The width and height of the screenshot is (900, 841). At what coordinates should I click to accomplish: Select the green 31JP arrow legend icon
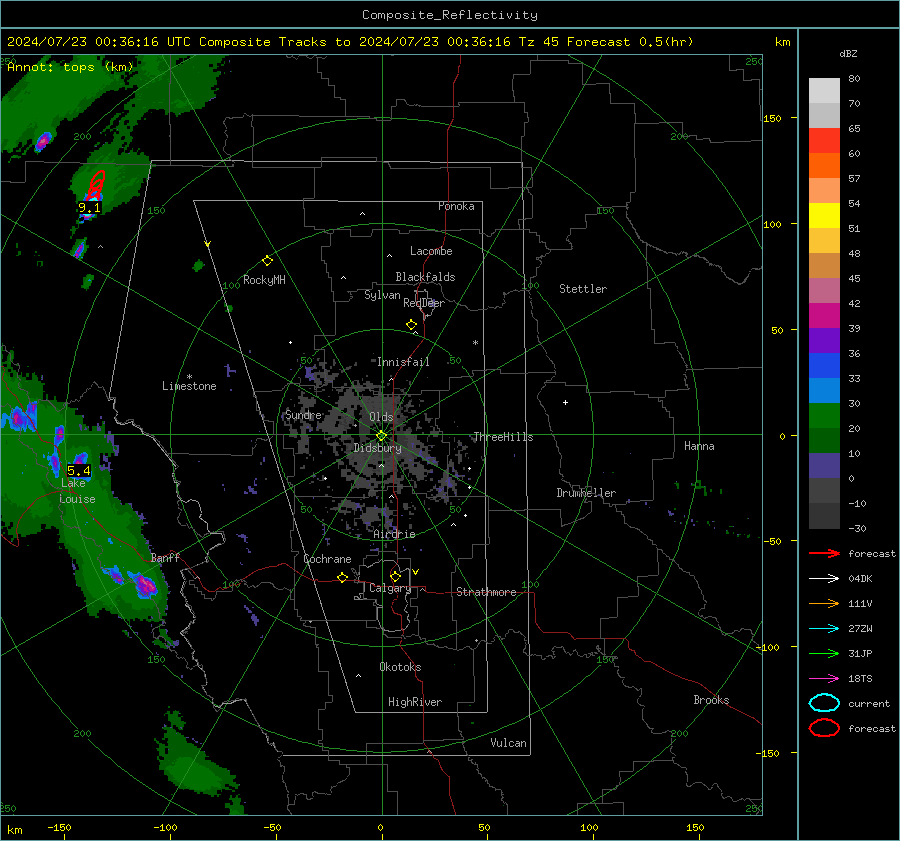coord(824,653)
